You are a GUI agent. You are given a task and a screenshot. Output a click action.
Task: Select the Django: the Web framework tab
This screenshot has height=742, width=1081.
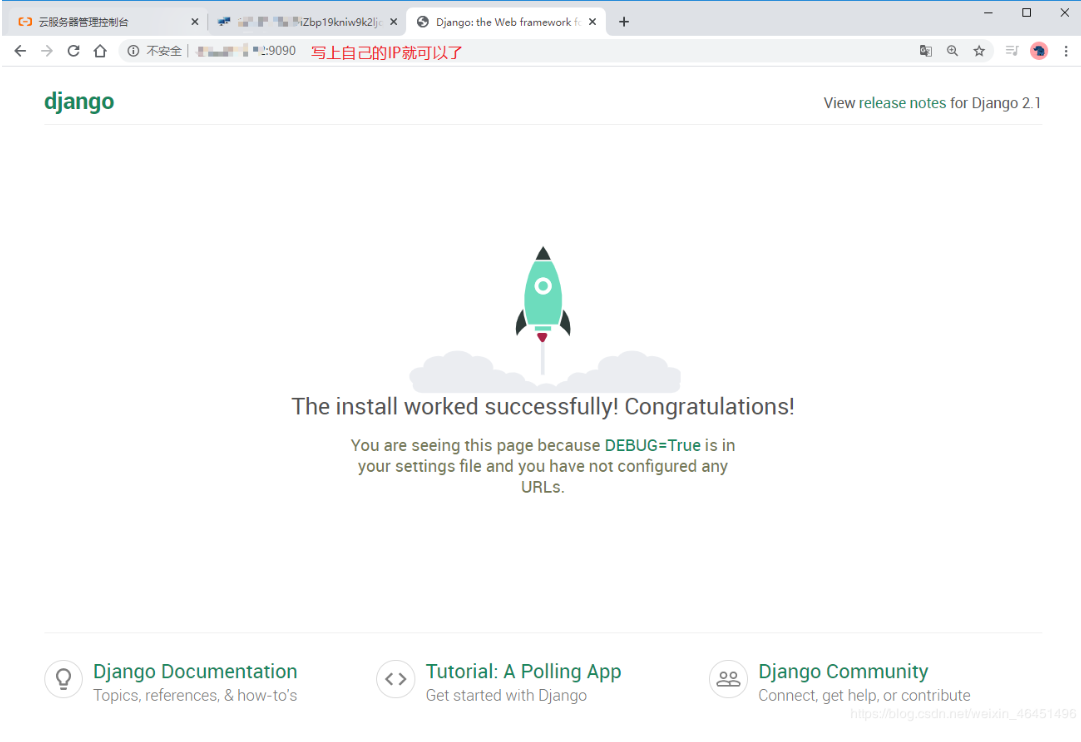pyautogui.click(x=507, y=22)
